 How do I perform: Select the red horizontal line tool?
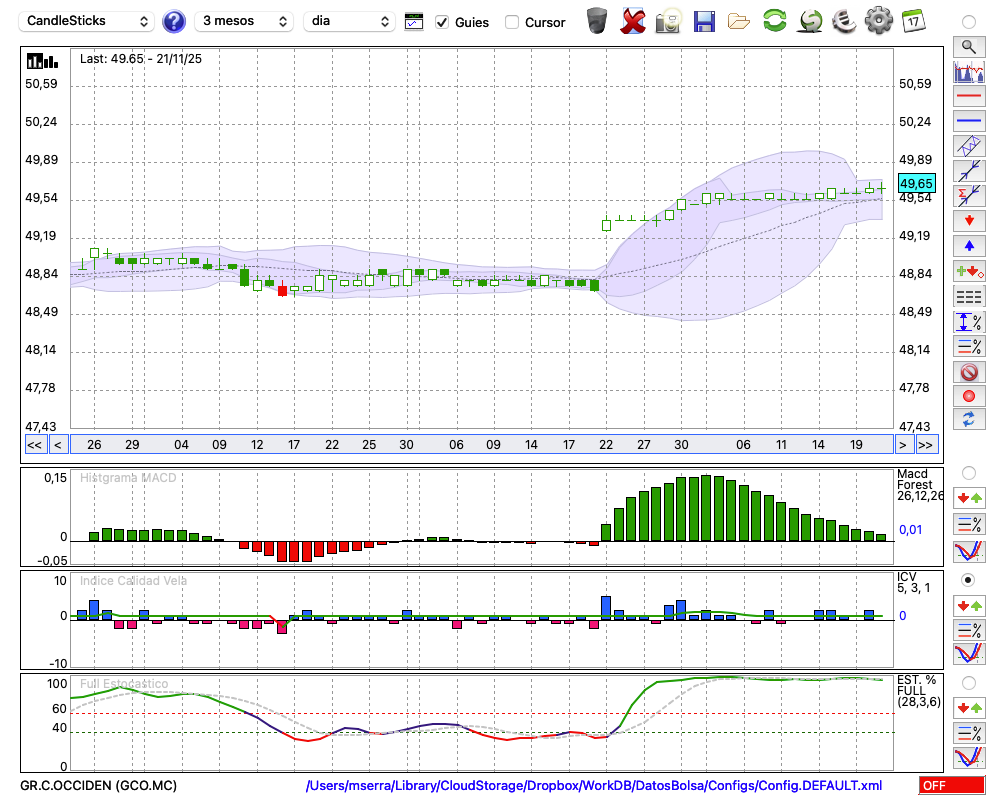(x=968, y=97)
